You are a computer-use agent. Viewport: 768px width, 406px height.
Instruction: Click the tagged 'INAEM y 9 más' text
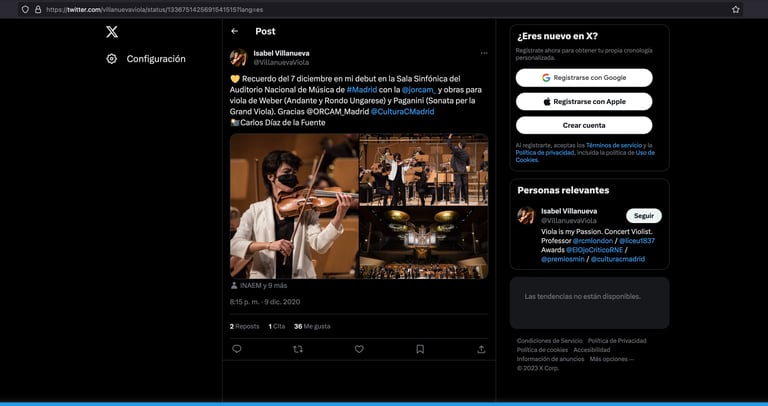pos(264,286)
